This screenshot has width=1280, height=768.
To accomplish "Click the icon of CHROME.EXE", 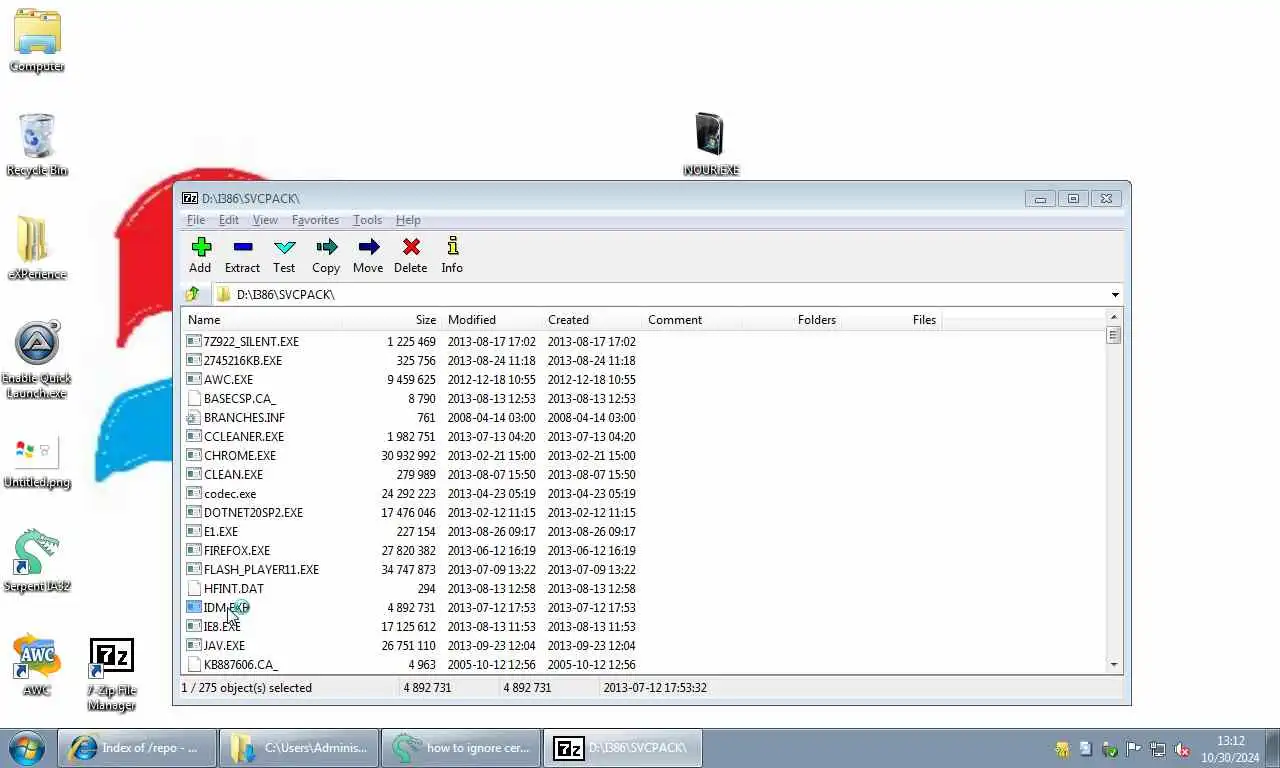I will tap(194, 455).
